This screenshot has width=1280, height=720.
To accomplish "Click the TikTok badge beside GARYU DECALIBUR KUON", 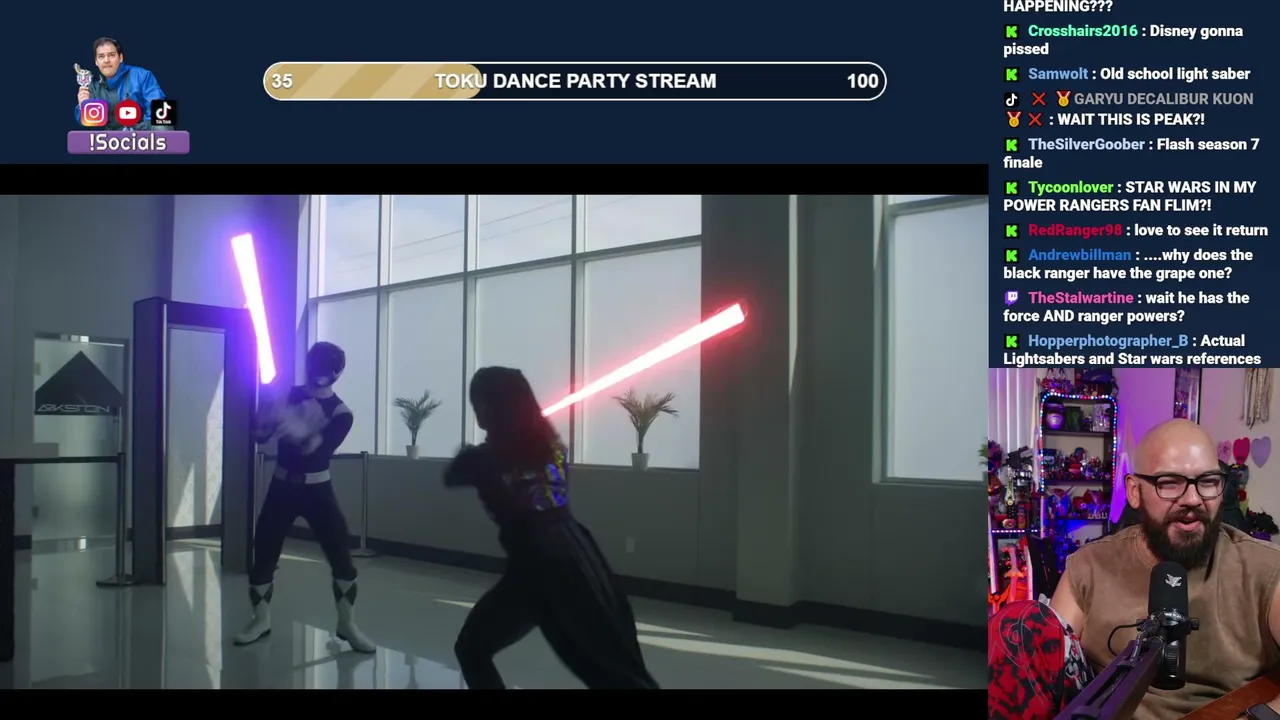I will pos(1011,99).
